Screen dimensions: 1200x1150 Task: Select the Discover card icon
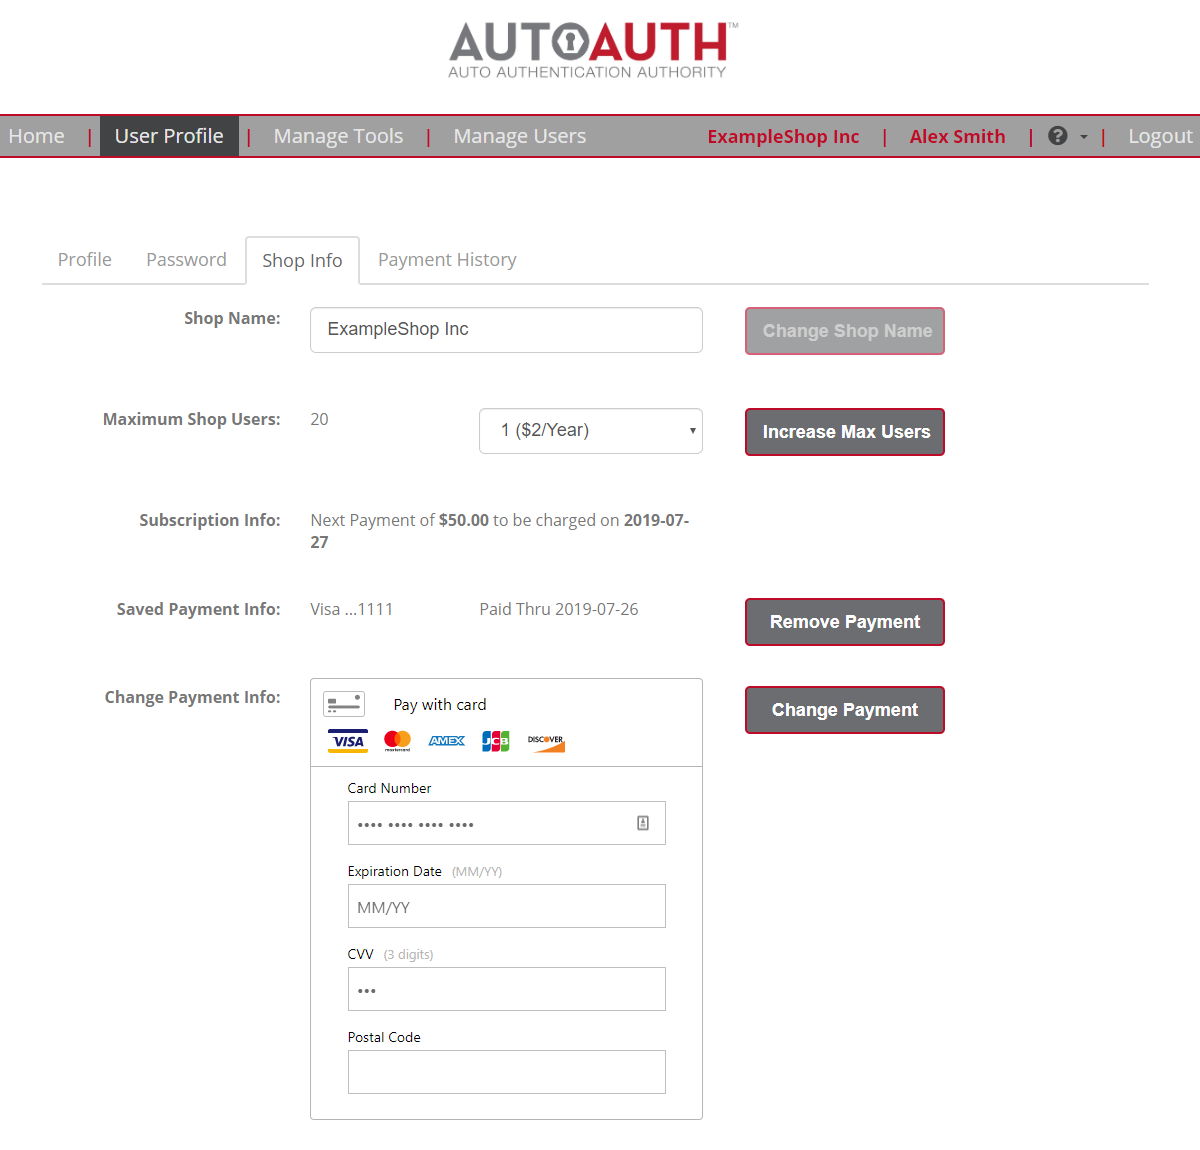tap(545, 740)
